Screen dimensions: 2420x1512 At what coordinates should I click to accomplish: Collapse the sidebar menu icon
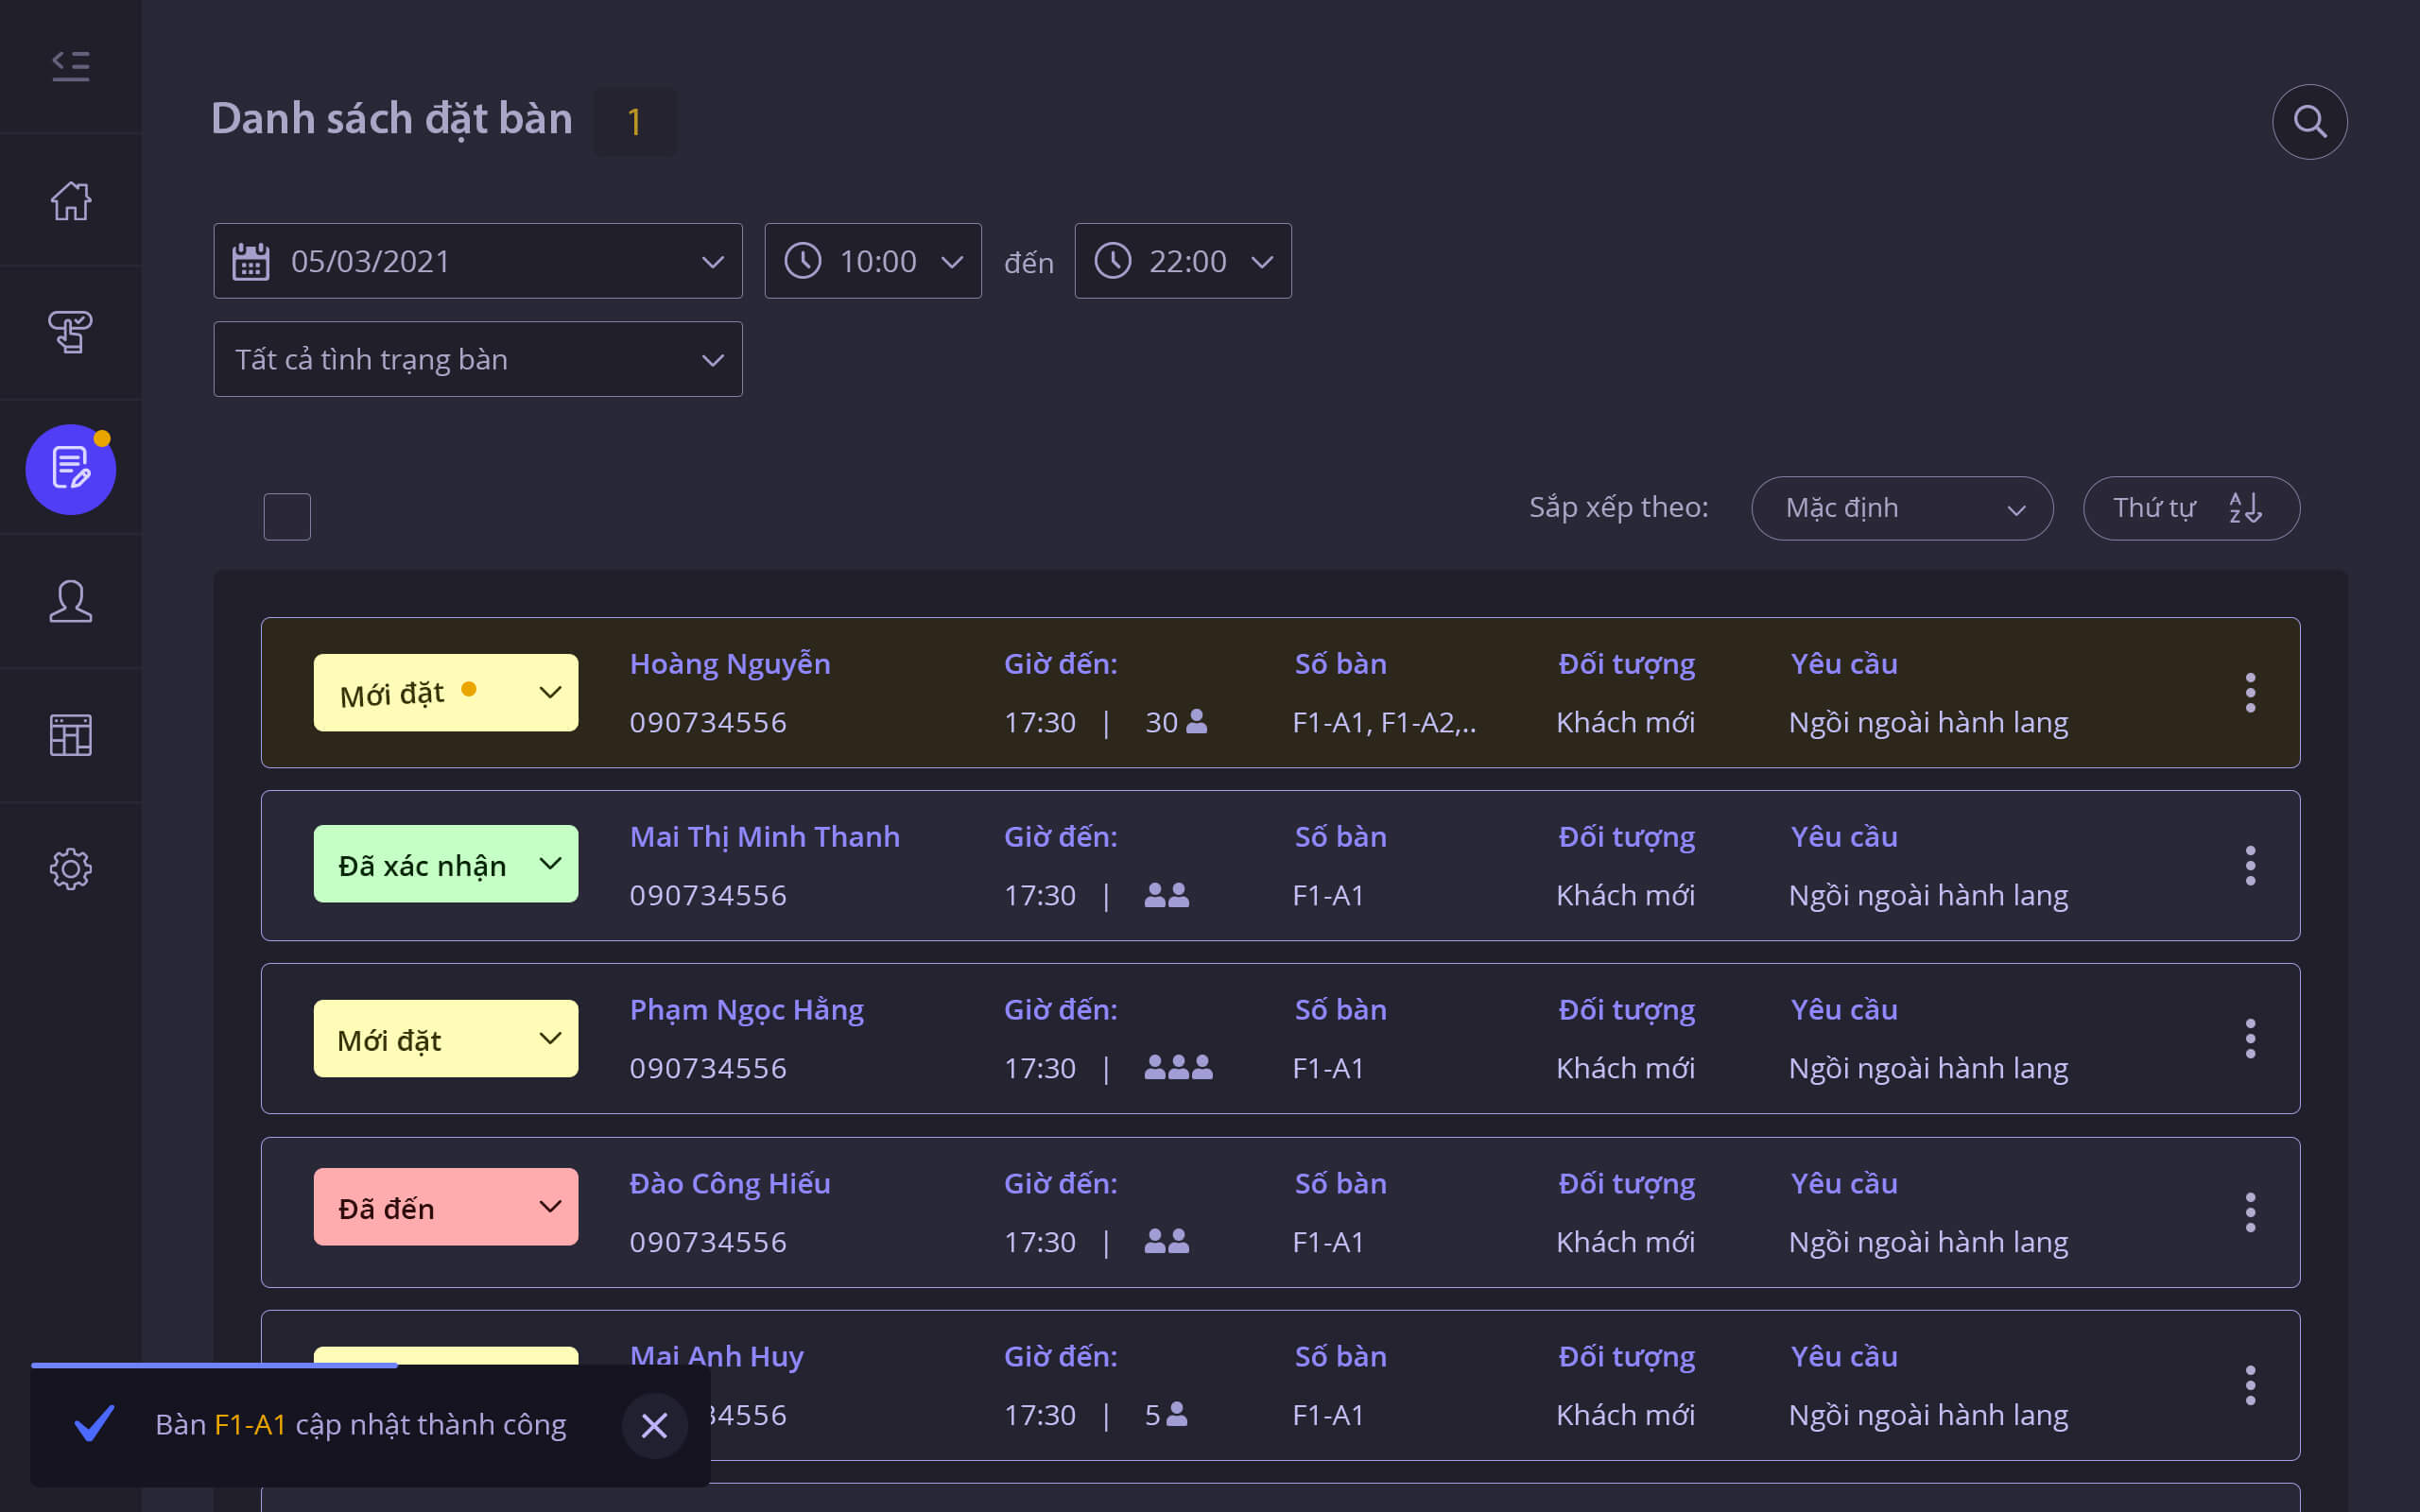point(70,66)
